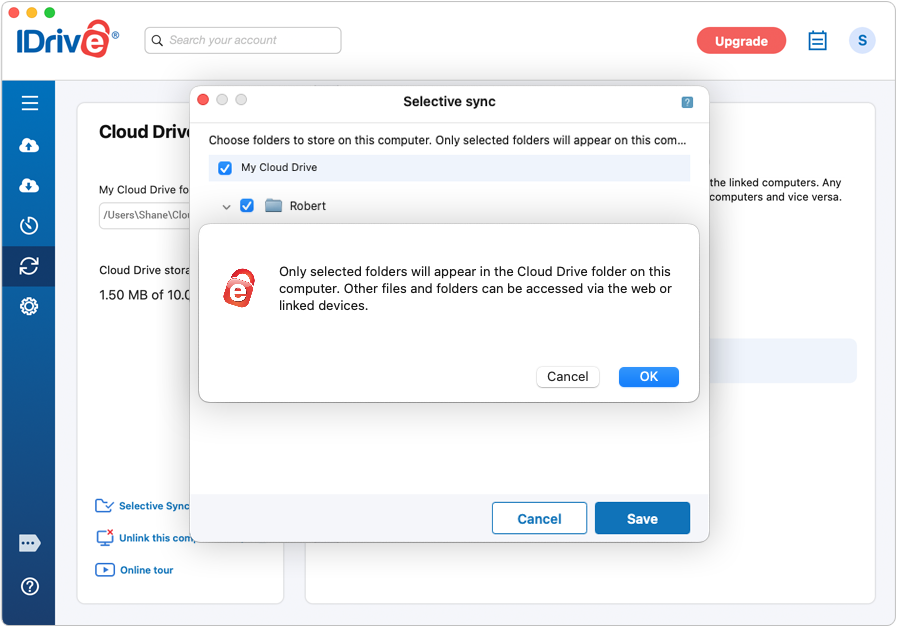Open the Settings gear icon
898x626 pixels.
point(29,306)
